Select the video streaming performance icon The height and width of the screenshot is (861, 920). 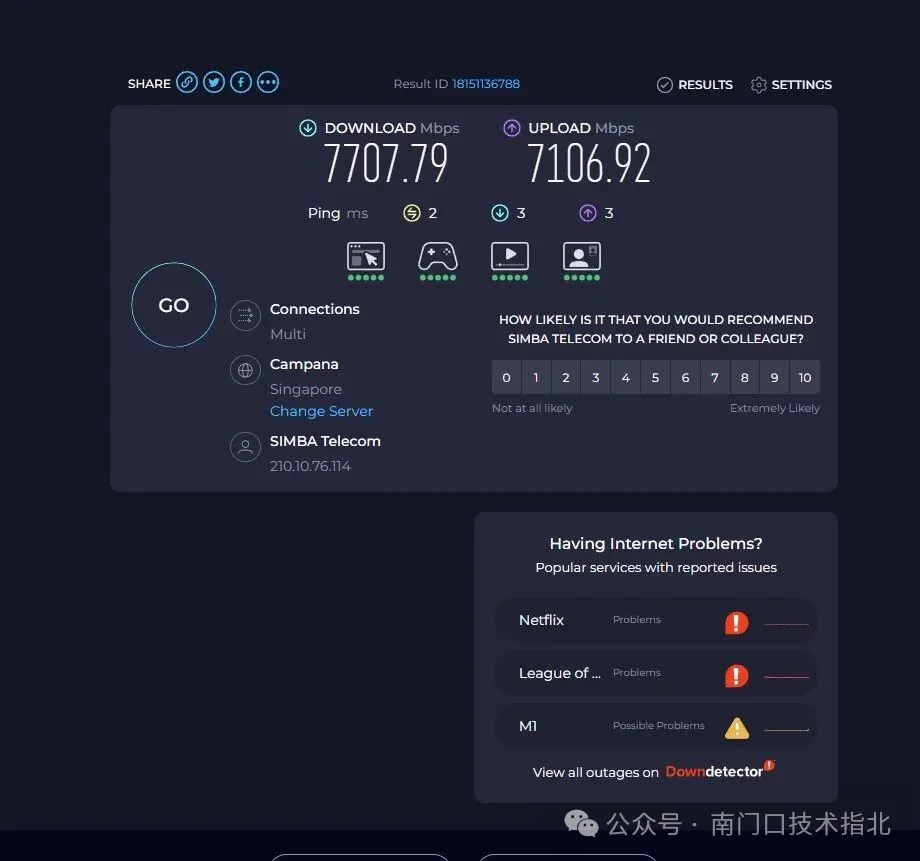(x=509, y=258)
